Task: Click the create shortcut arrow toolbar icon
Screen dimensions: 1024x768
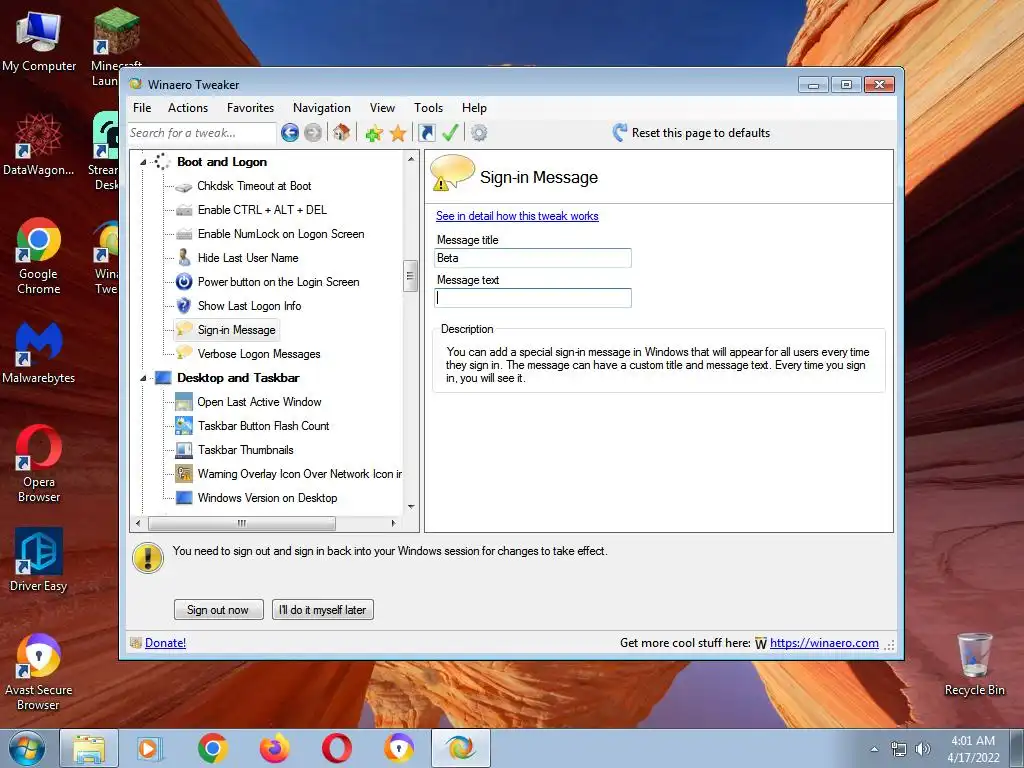Action: click(x=426, y=133)
